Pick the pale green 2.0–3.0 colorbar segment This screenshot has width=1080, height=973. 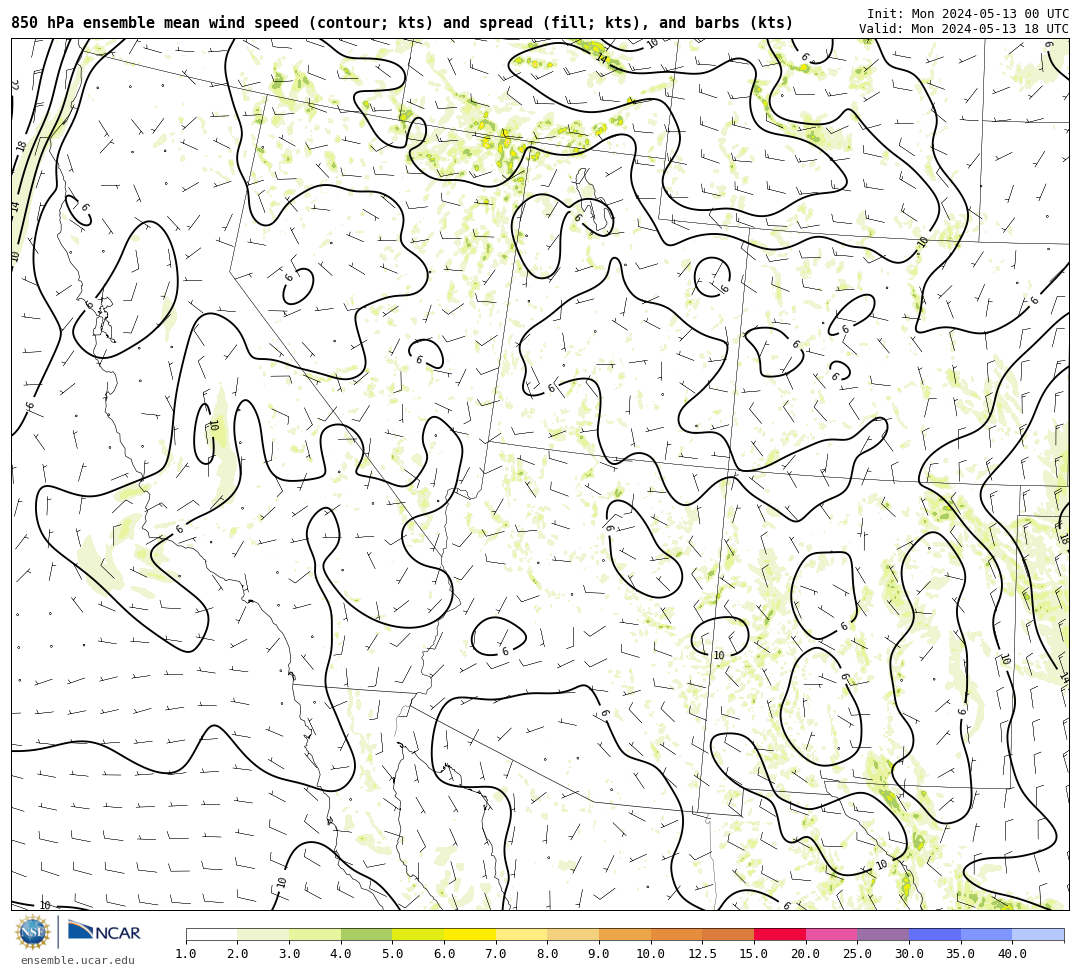(x=263, y=934)
